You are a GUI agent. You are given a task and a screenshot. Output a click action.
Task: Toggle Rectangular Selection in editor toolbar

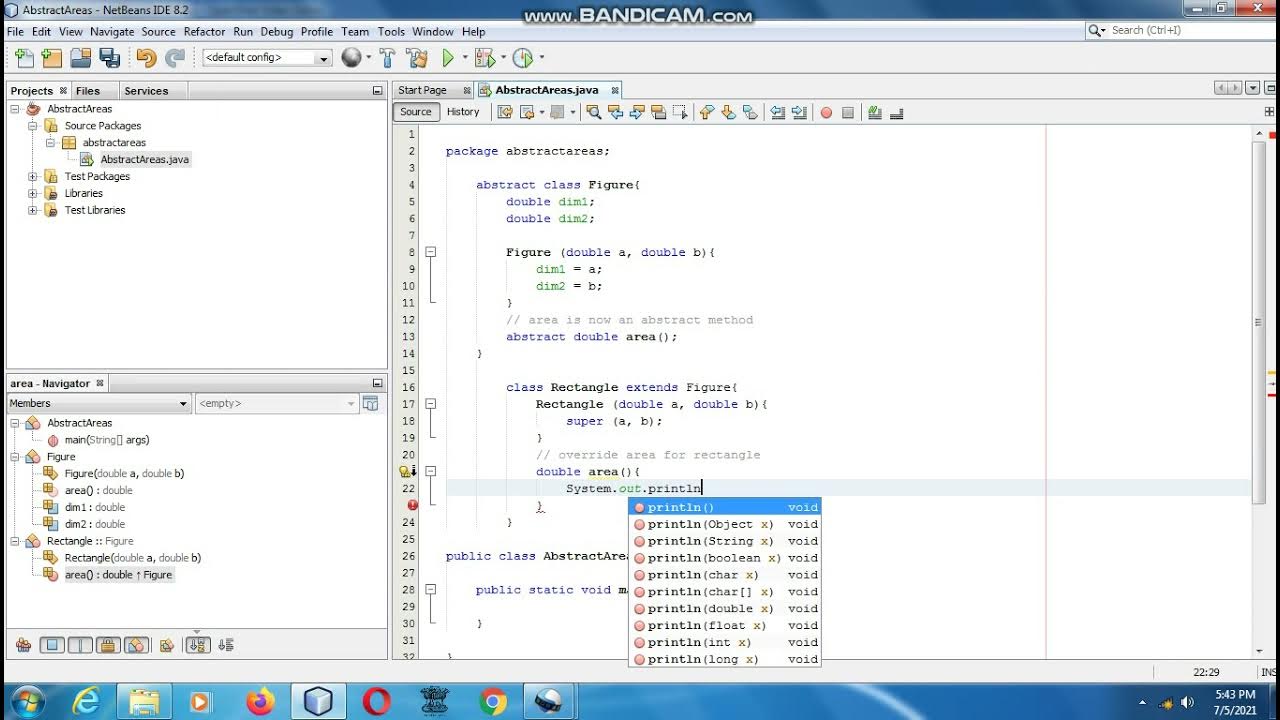(680, 112)
